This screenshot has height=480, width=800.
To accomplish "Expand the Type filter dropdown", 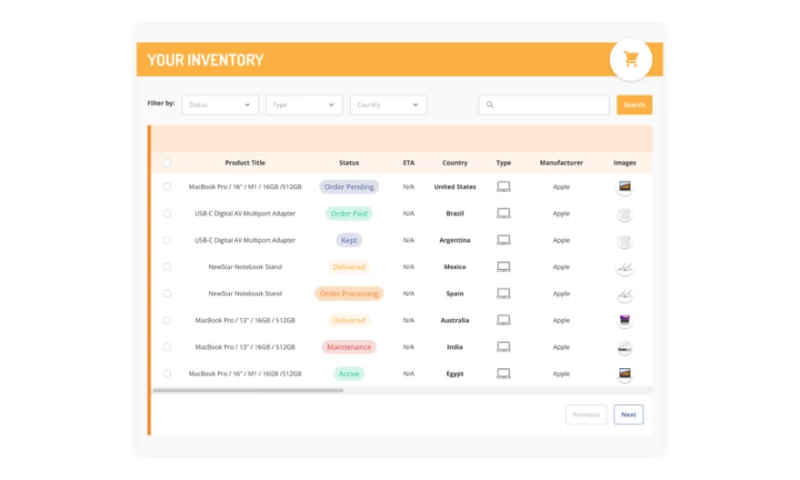I will coord(304,105).
